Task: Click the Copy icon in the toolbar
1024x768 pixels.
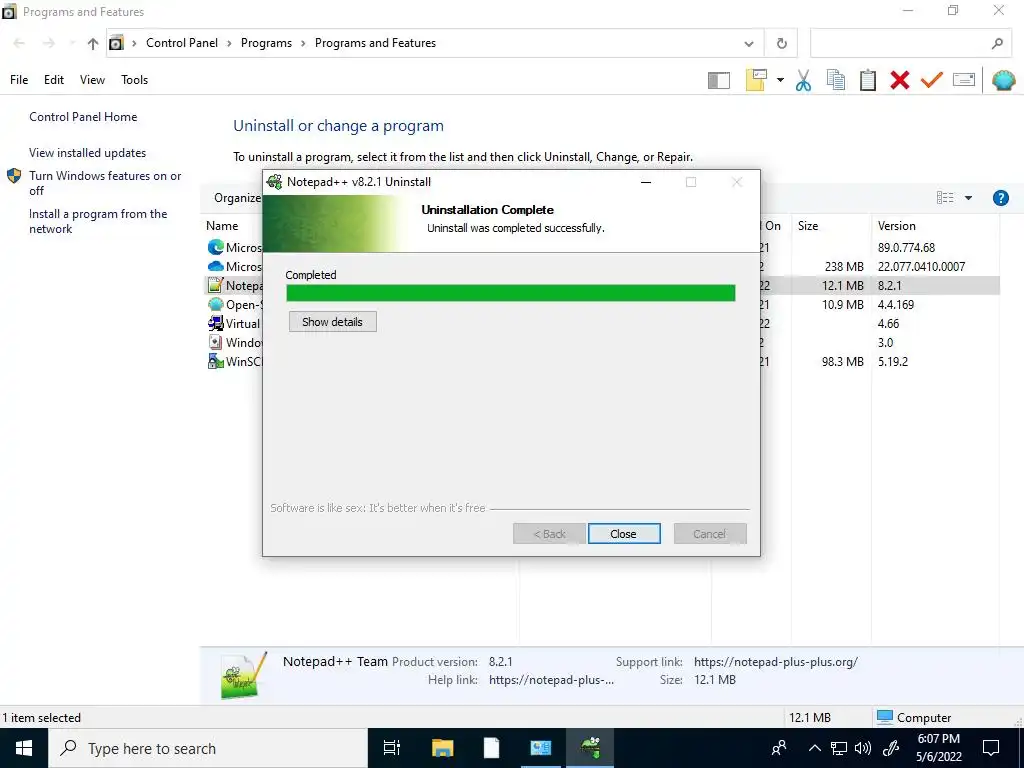Action: click(835, 80)
